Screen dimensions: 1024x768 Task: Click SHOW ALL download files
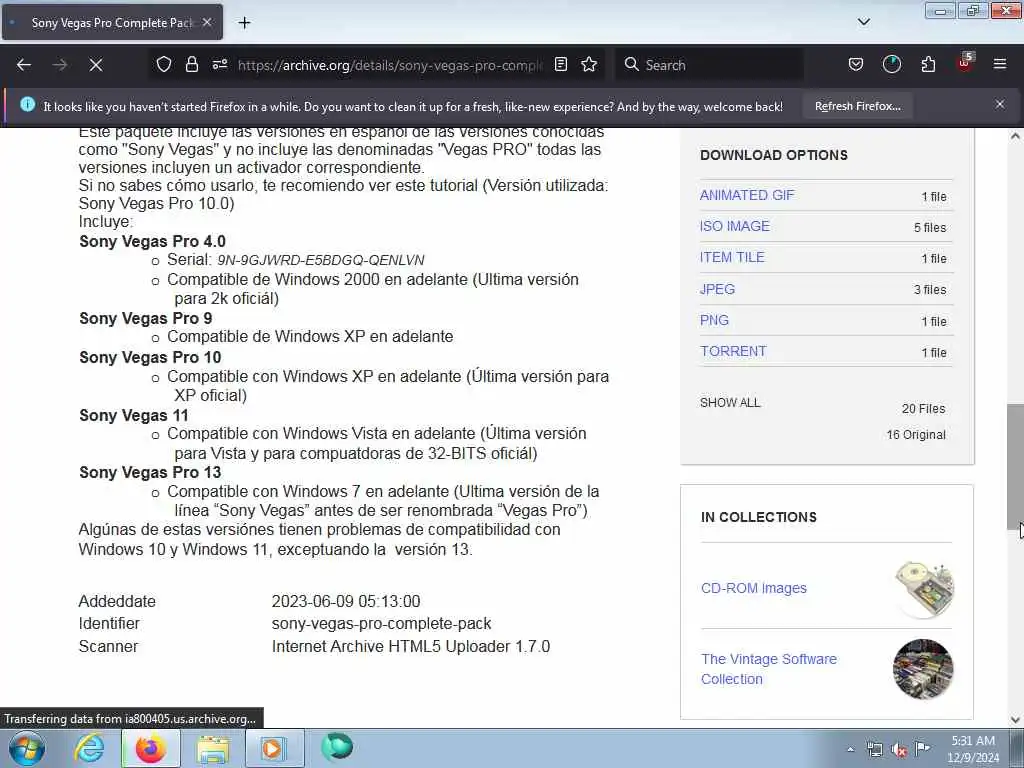coord(730,403)
